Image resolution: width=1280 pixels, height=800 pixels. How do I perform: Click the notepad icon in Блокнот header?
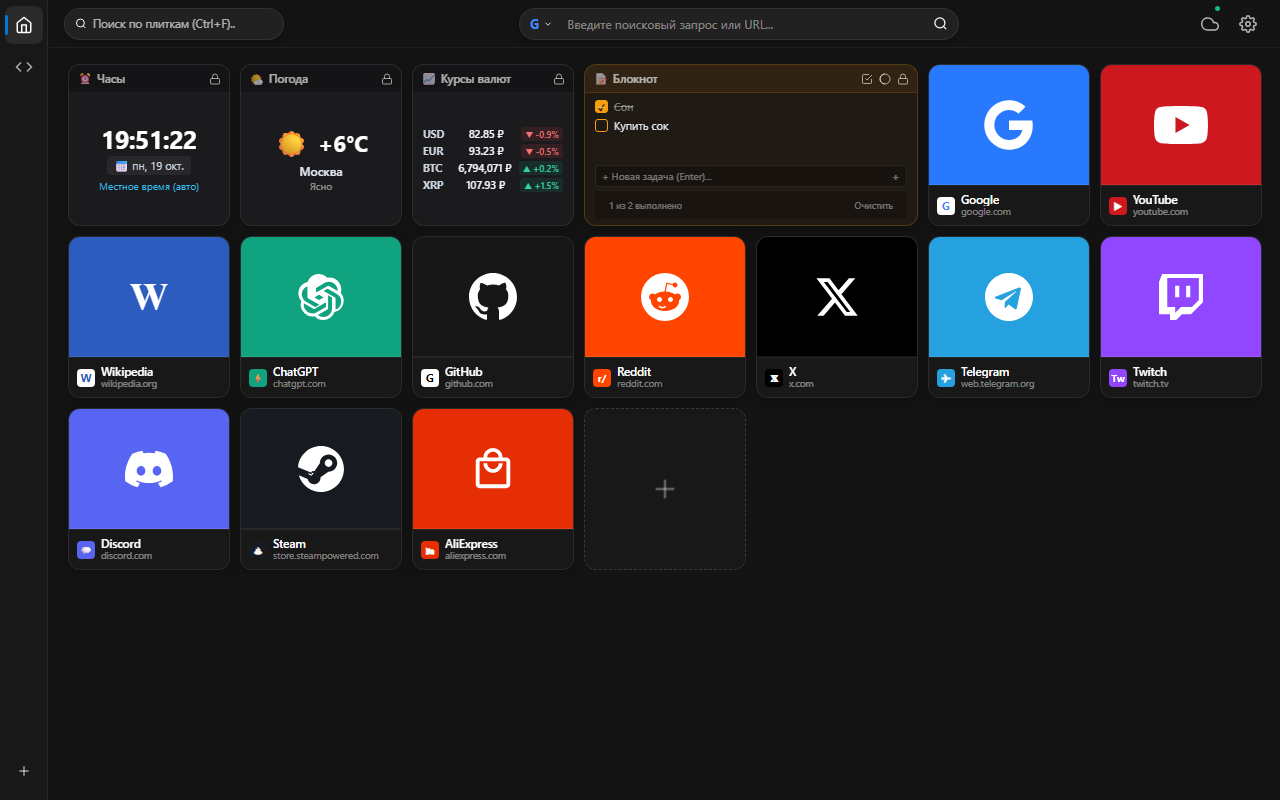(601, 79)
